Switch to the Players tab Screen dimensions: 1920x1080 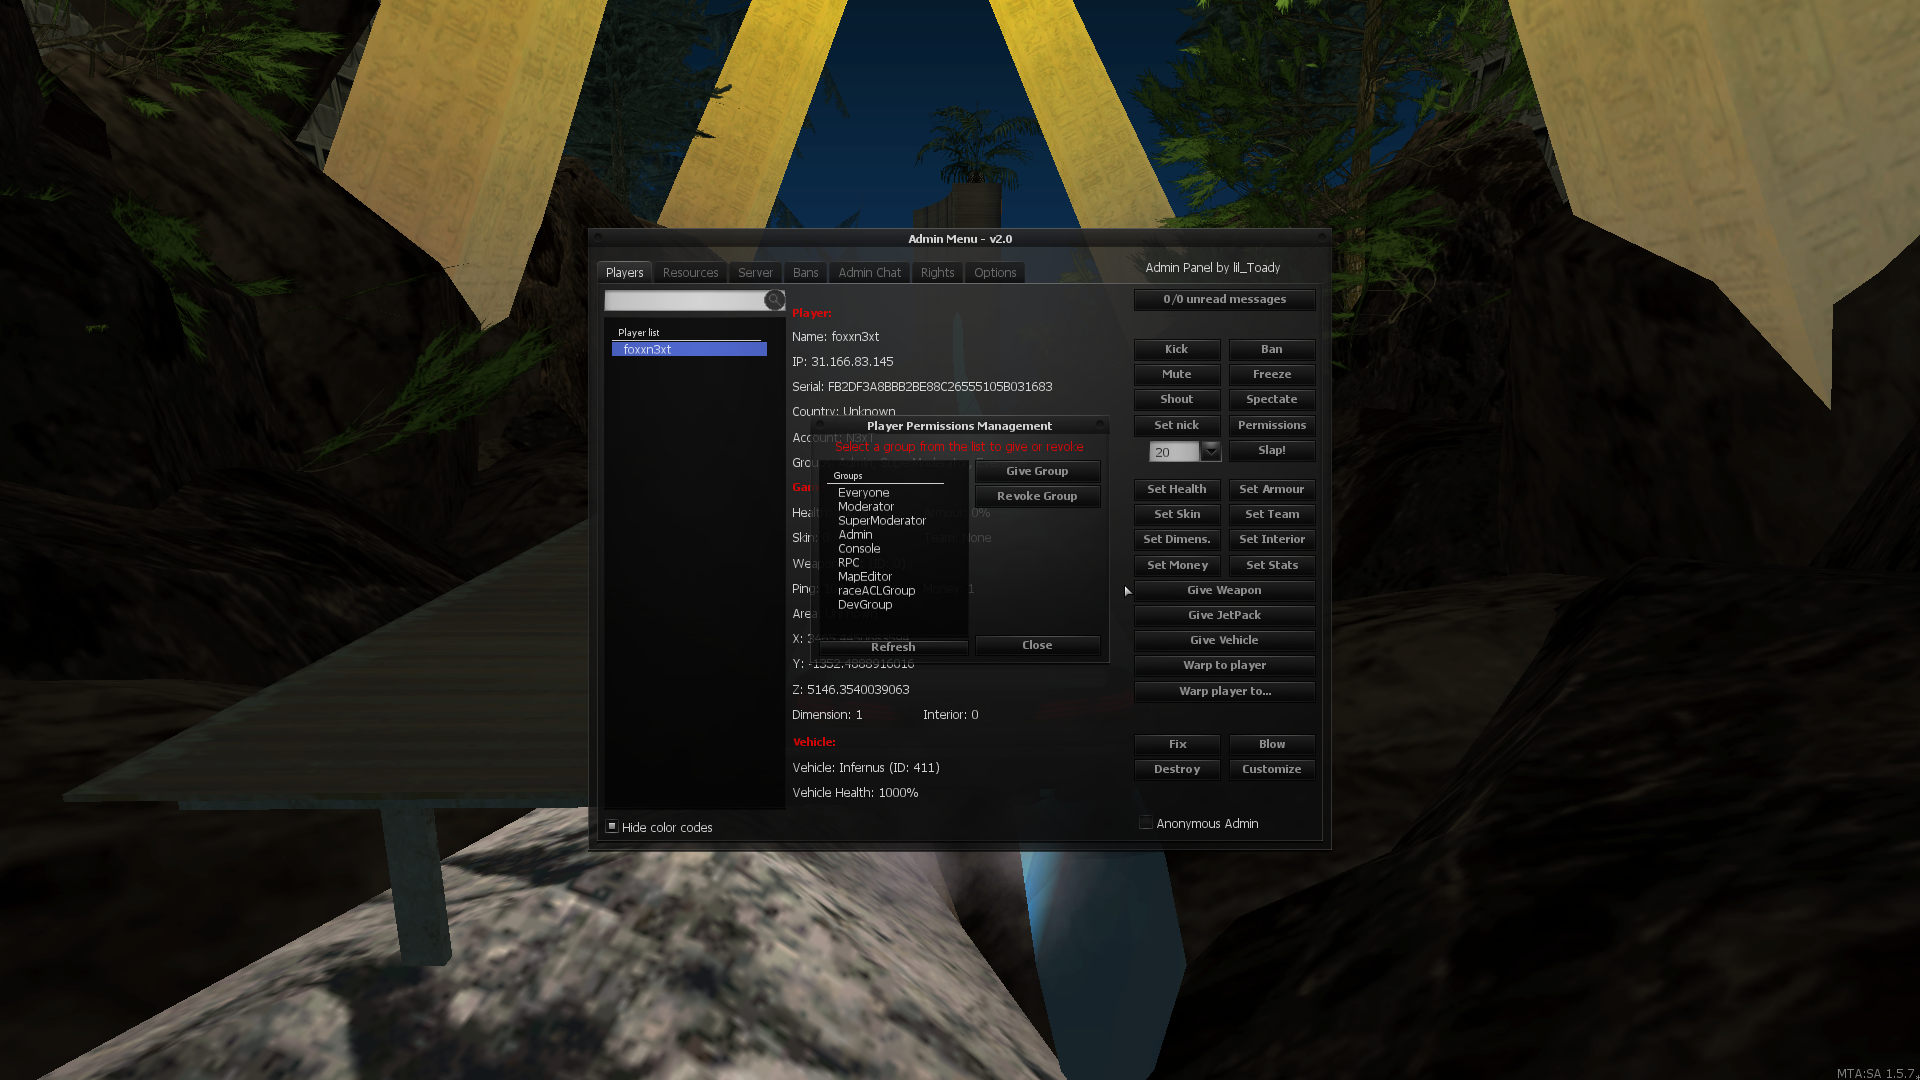(x=625, y=272)
